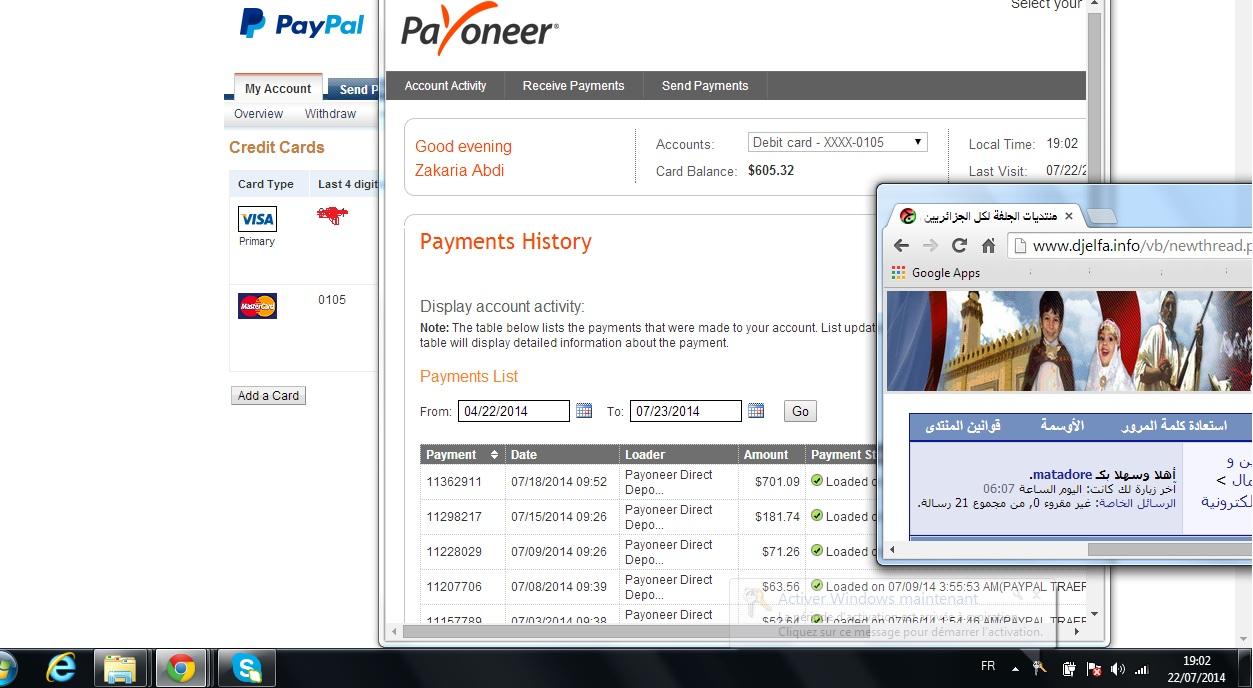The width and height of the screenshot is (1253, 688).
Task: Click the Payoneer logo
Action: (480, 31)
